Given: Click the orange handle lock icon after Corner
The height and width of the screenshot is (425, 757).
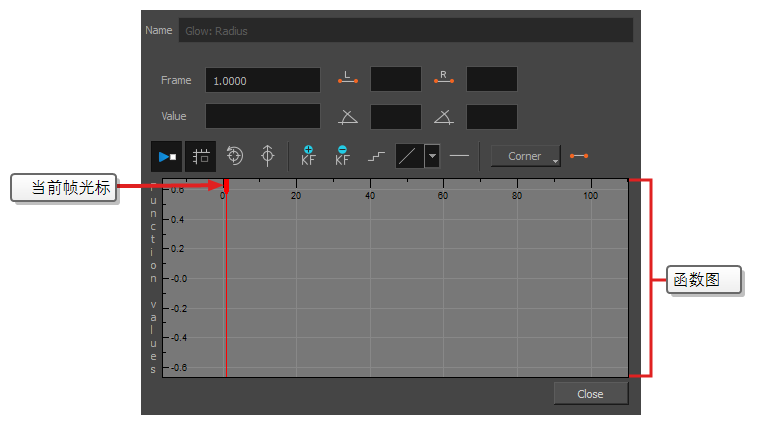Looking at the screenshot, I should coord(579,156).
